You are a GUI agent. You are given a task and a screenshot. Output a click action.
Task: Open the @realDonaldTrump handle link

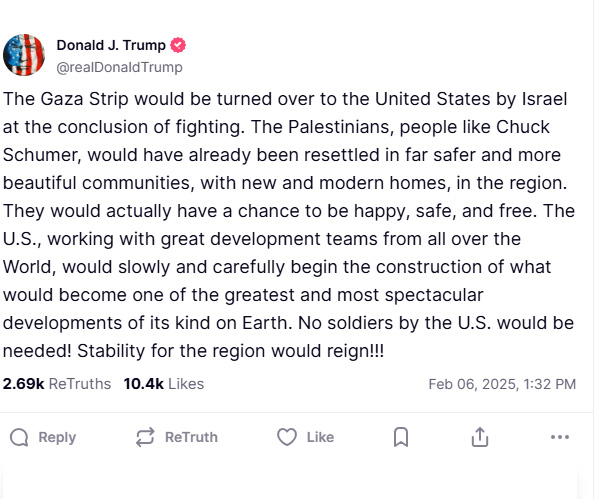click(x=119, y=66)
